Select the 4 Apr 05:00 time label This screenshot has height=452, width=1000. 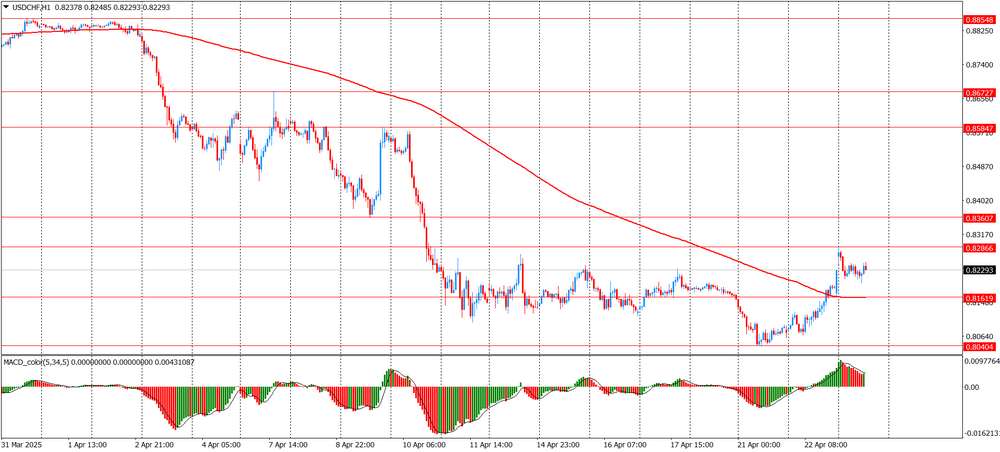pos(223,444)
